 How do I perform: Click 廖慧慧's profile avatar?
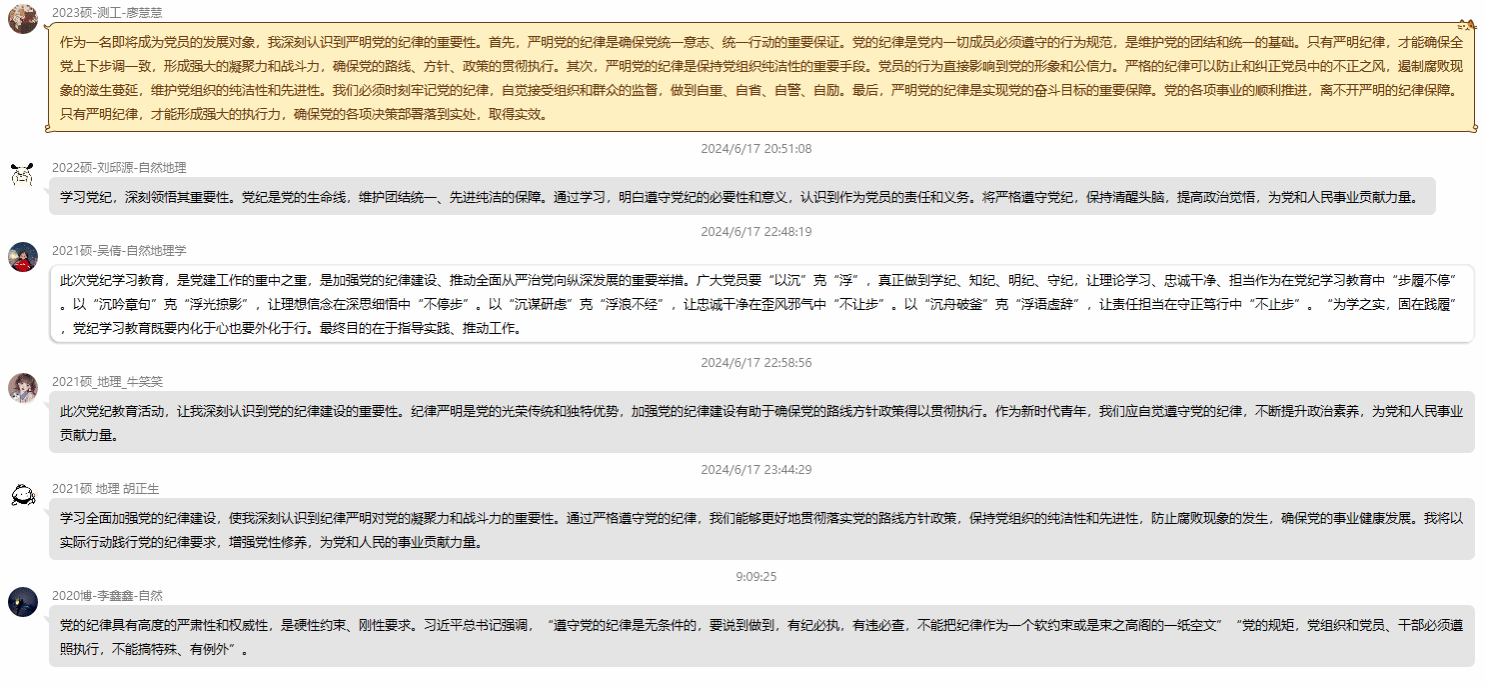click(x=23, y=18)
